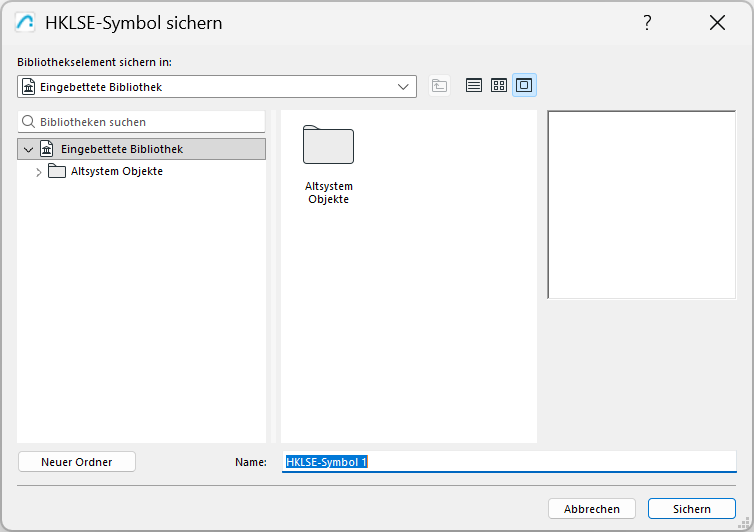The image size is (754, 532).
Task: Click the Name field with HKLSE-Symbol 1
Action: coord(509,462)
